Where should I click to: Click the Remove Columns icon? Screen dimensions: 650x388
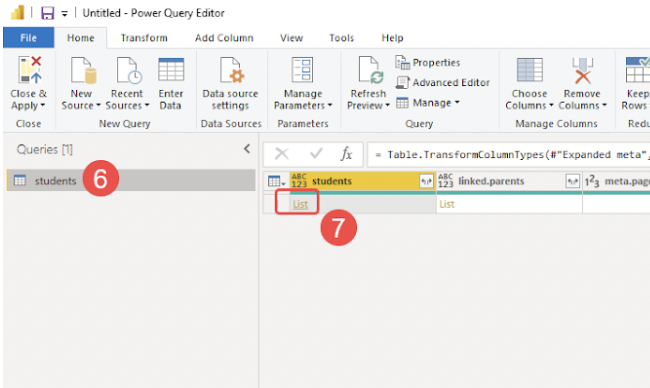[582, 70]
